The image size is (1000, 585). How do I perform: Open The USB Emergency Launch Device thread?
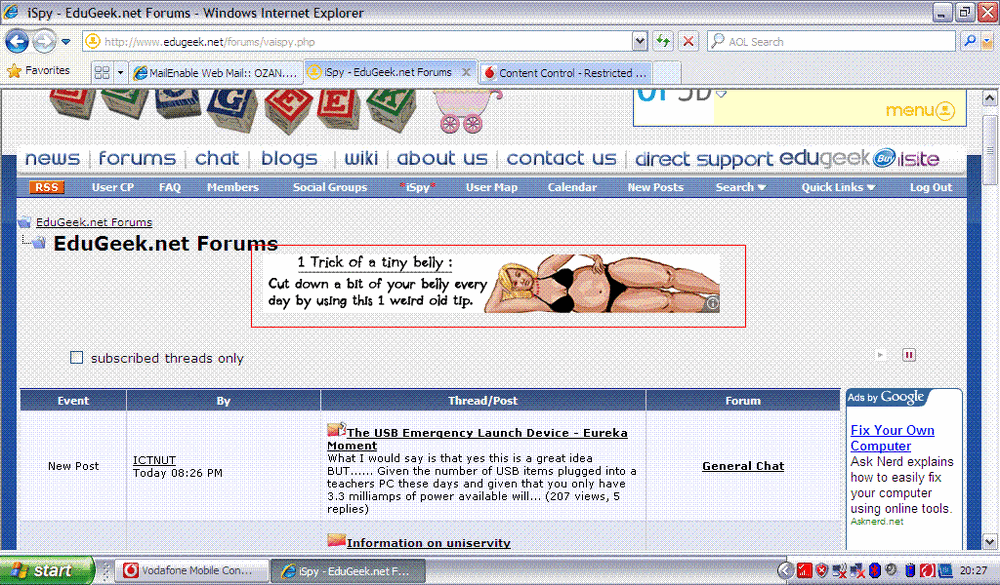pos(477,439)
